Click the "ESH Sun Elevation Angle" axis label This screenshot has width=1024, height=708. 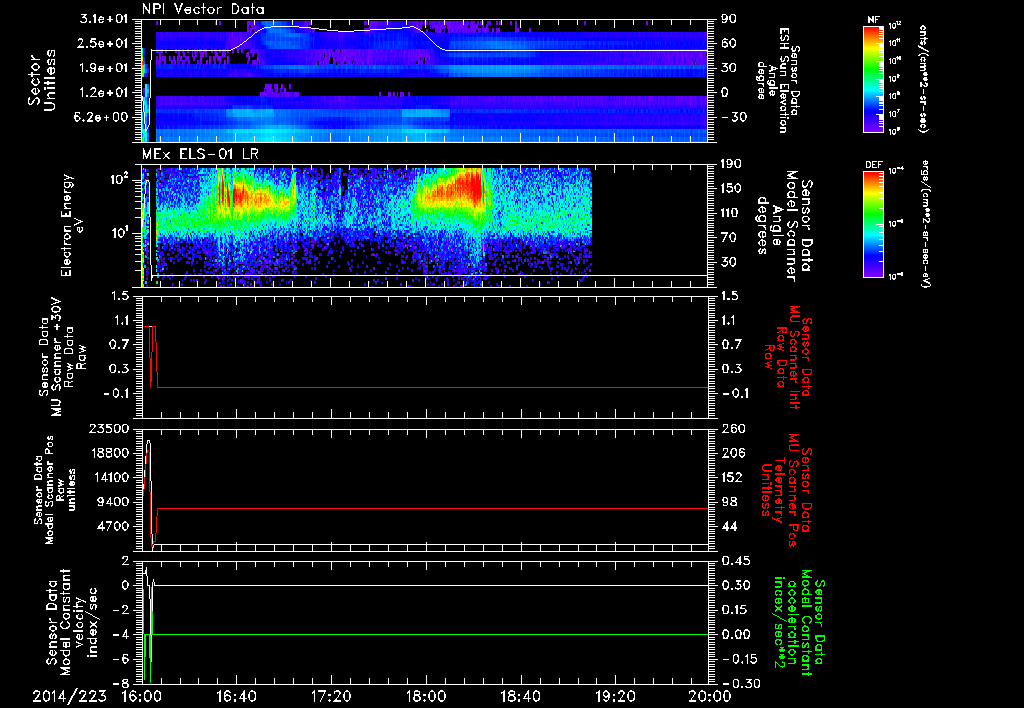(777, 80)
